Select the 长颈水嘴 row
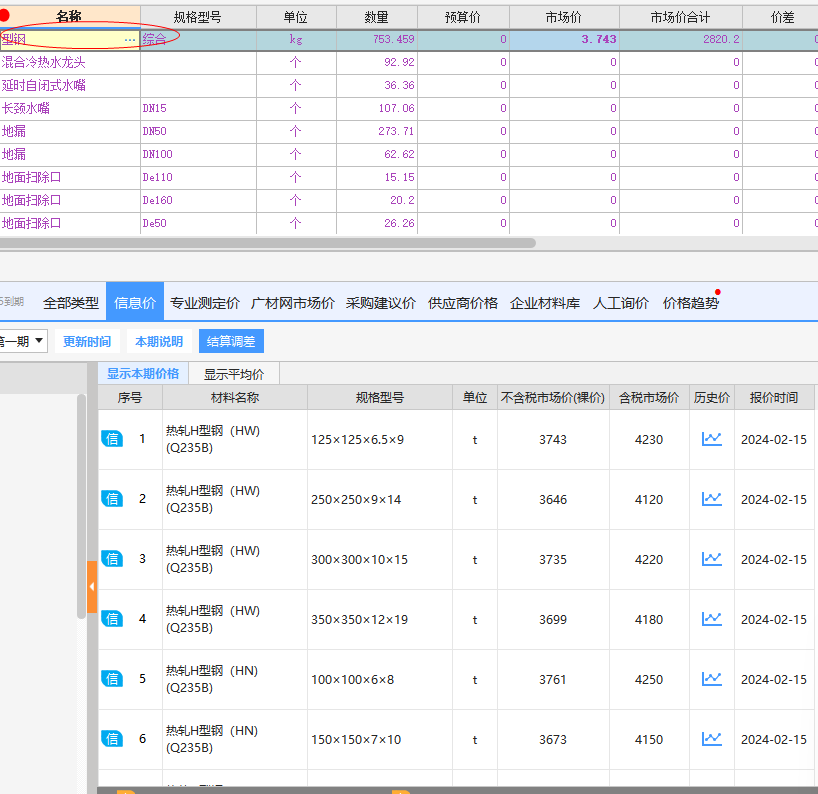Image resolution: width=818 pixels, height=794 pixels. coord(409,109)
